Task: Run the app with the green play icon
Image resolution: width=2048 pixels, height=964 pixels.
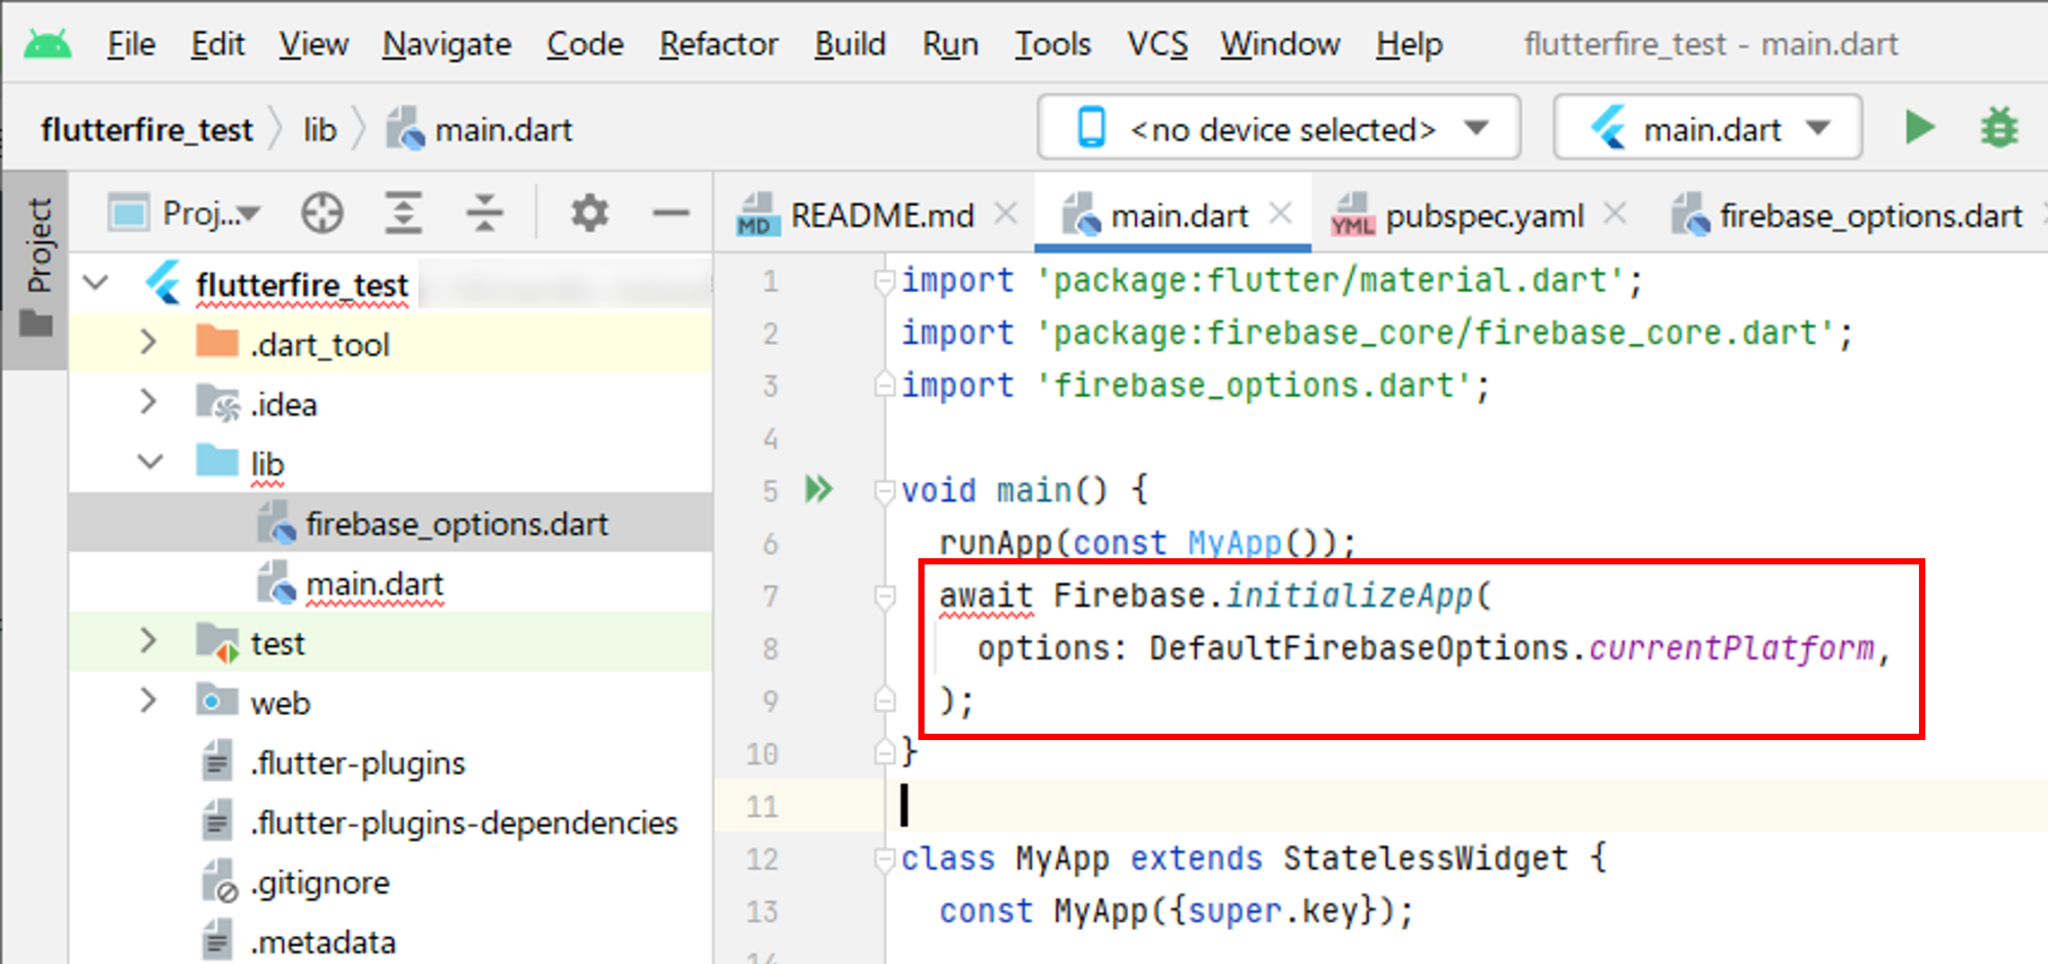Action: (x=1918, y=128)
